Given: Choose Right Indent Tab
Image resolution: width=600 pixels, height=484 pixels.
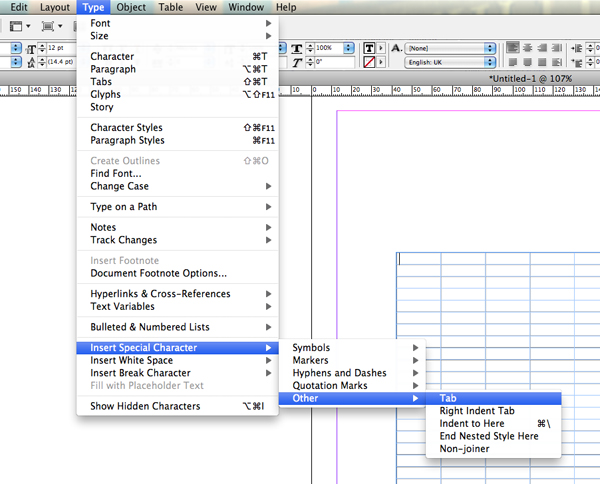Looking at the screenshot, I should [x=494, y=411].
